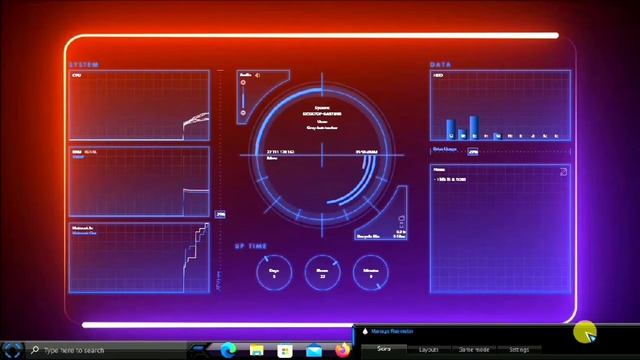Image resolution: width=640 pixels, height=360 pixels.
Task: Open the Mail app from the taskbar
Action: pos(314,351)
